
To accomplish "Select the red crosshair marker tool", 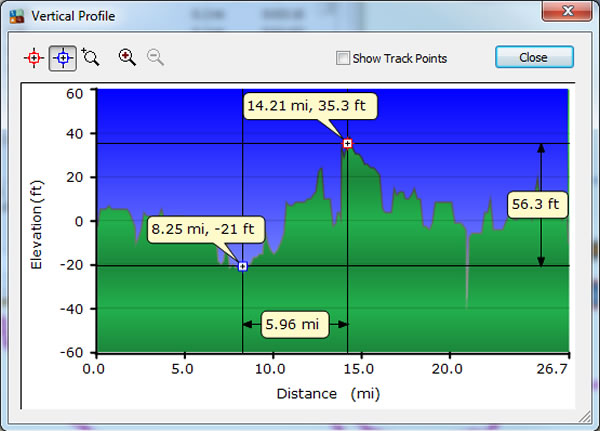I will click(34, 58).
